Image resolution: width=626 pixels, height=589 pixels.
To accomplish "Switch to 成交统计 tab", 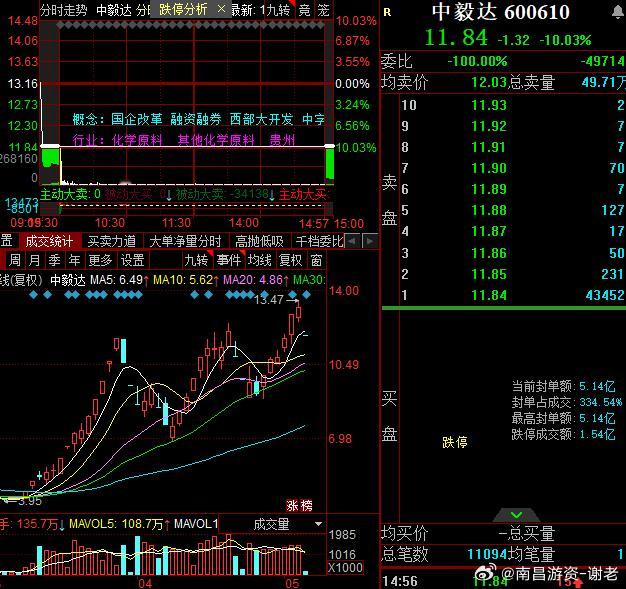I will pos(49,241).
